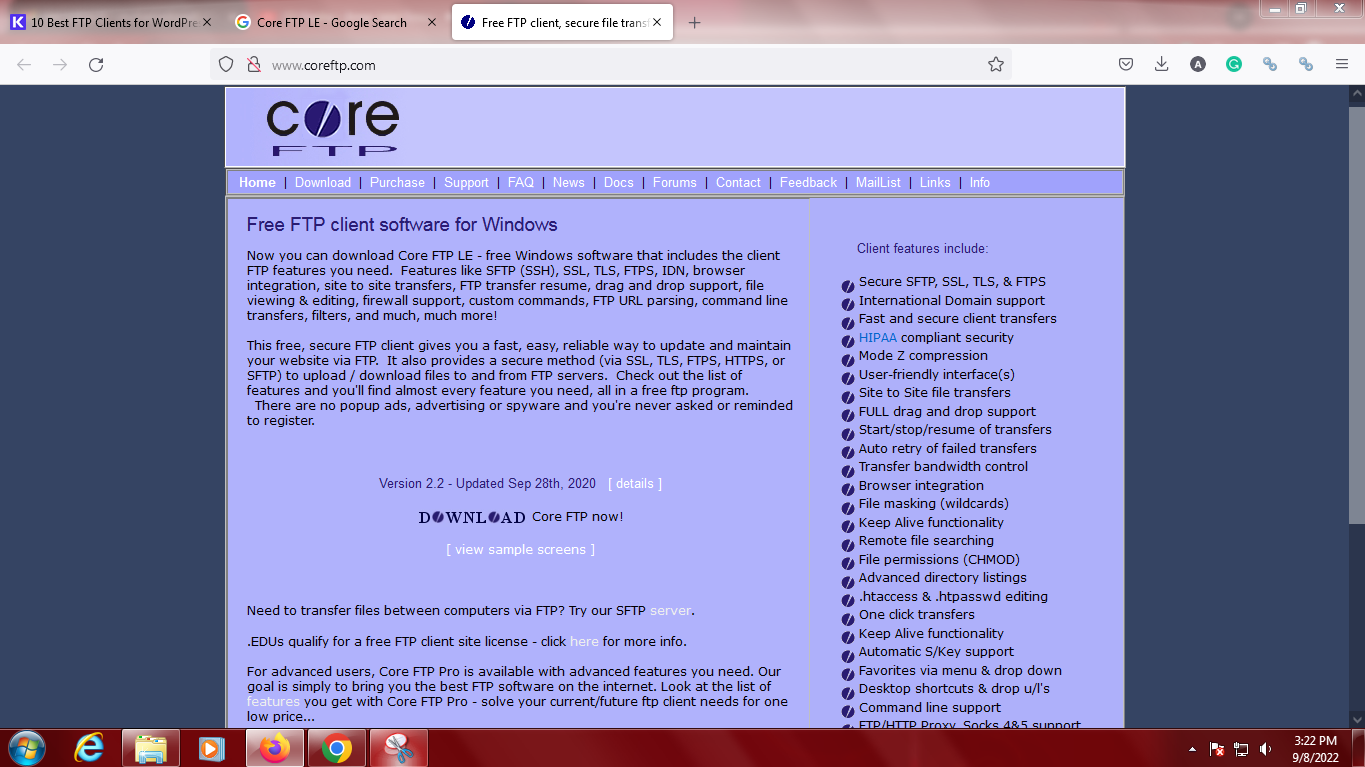Click the volume speaker tray icon
Viewport: 1365px width, 767px height.
(x=1266, y=749)
